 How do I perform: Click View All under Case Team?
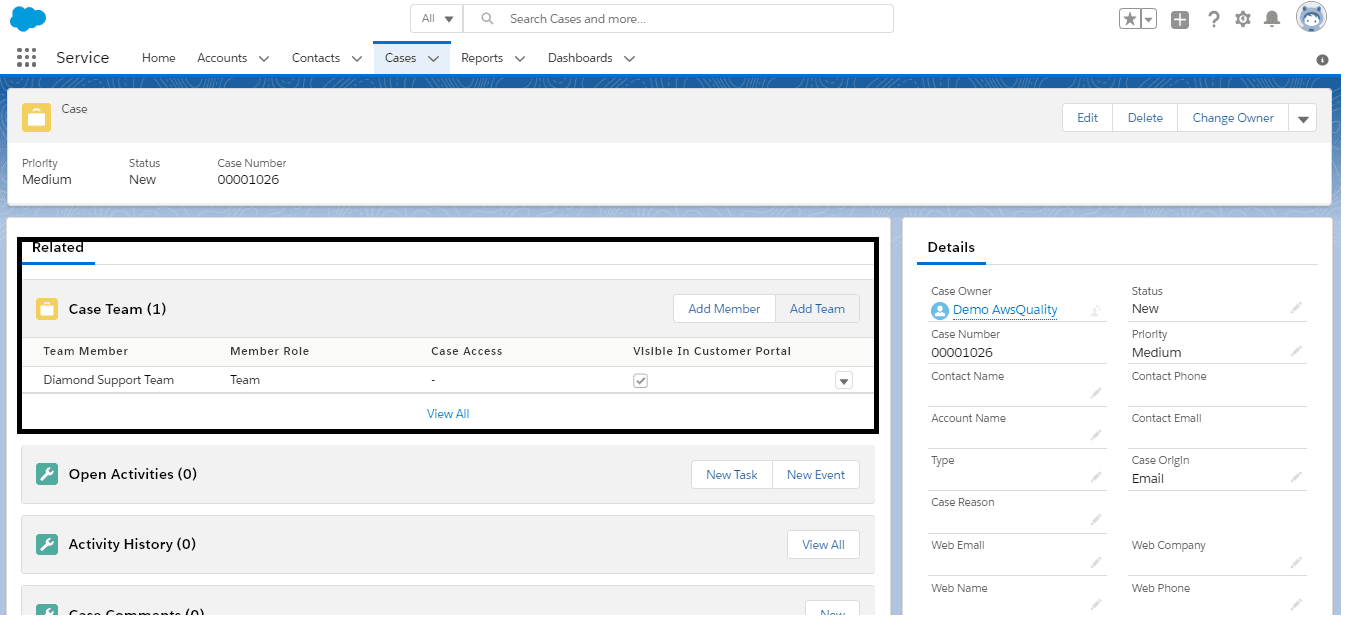coord(448,414)
